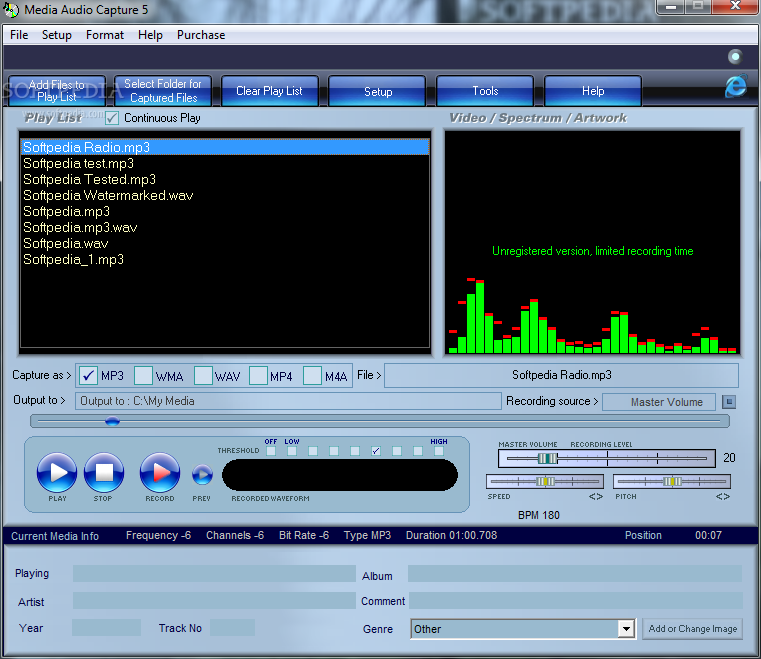Click the Speed slider handle
The image size is (761, 659).
tap(545, 481)
